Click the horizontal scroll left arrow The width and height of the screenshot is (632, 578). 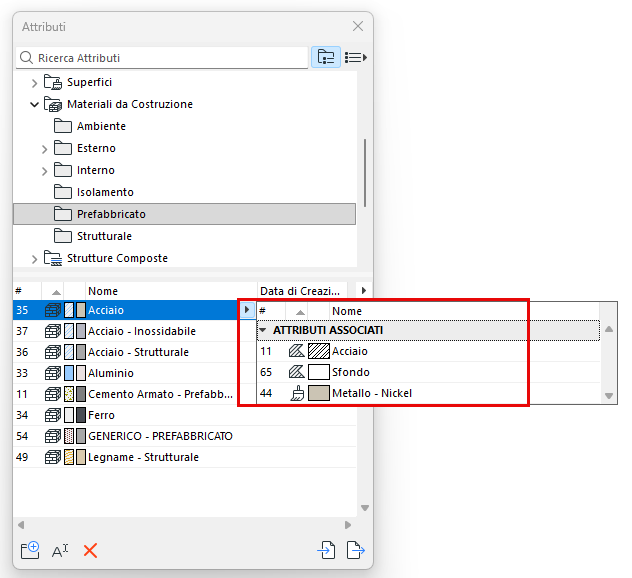[x=21, y=525]
